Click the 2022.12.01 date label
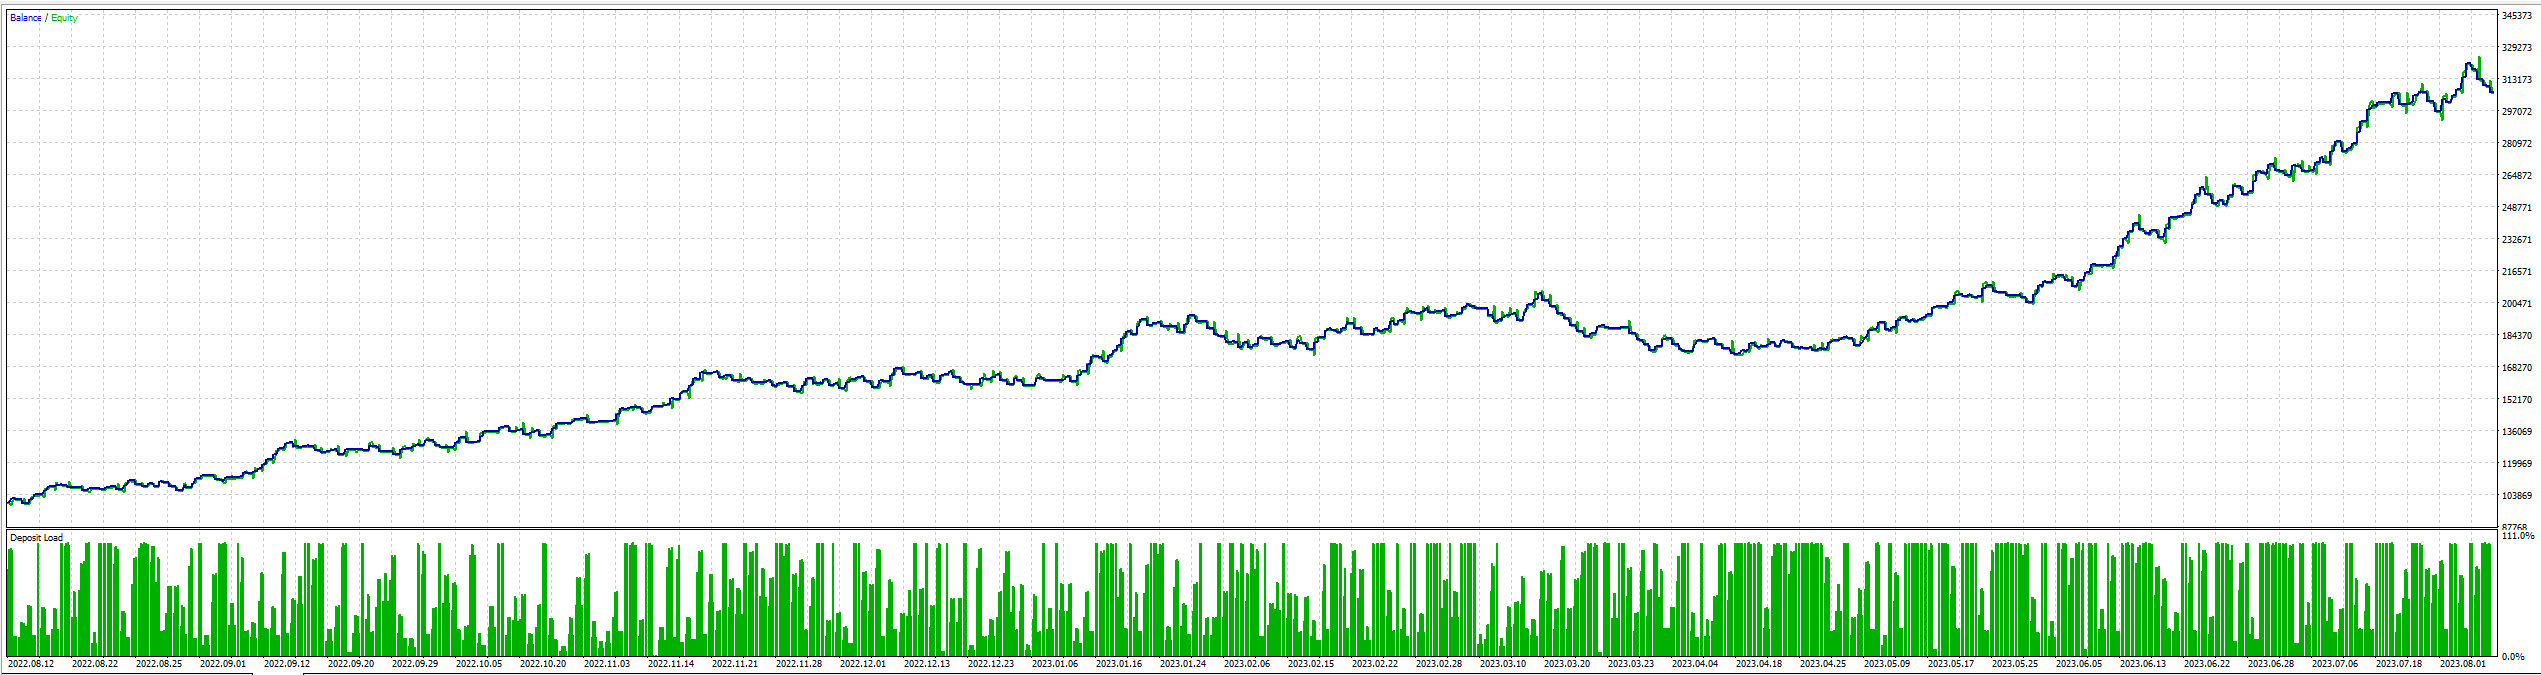 coord(863,664)
